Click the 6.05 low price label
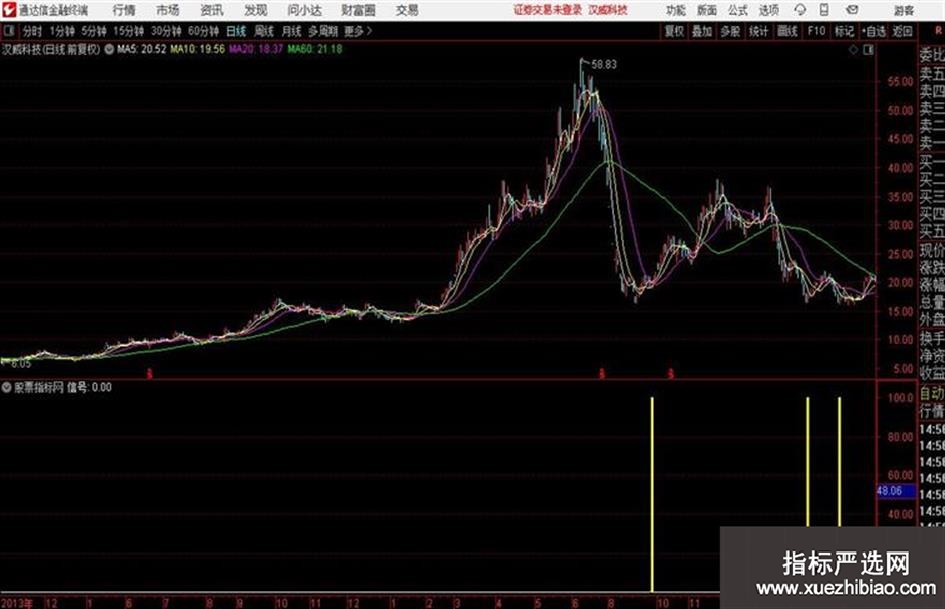 pyautogui.click(x=20, y=364)
